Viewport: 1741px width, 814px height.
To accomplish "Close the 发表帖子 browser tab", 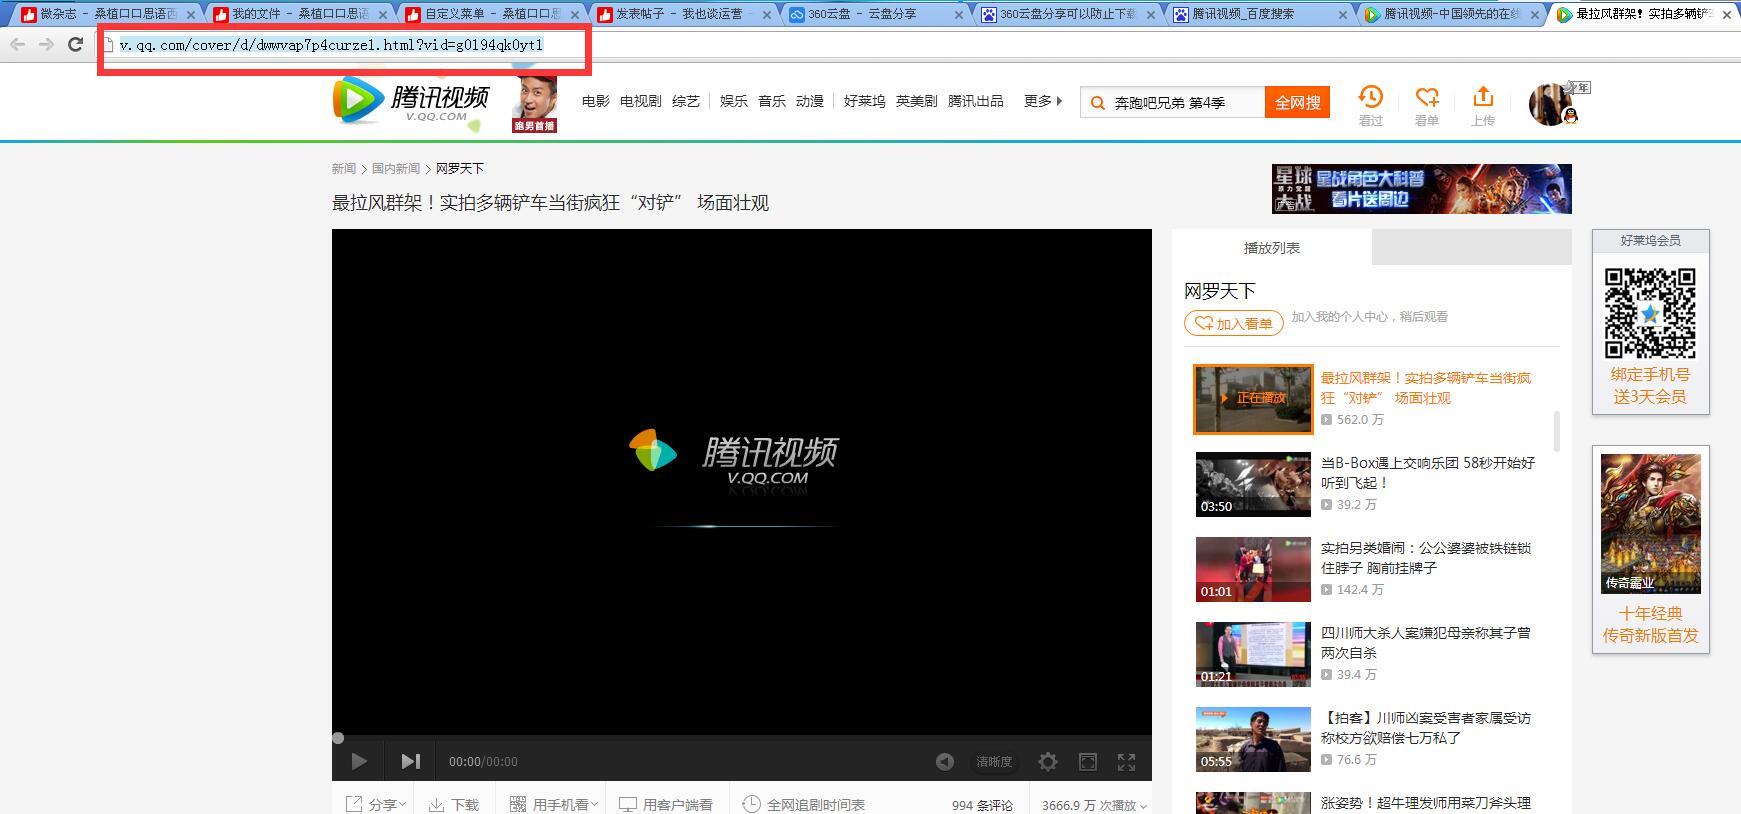I will point(766,15).
